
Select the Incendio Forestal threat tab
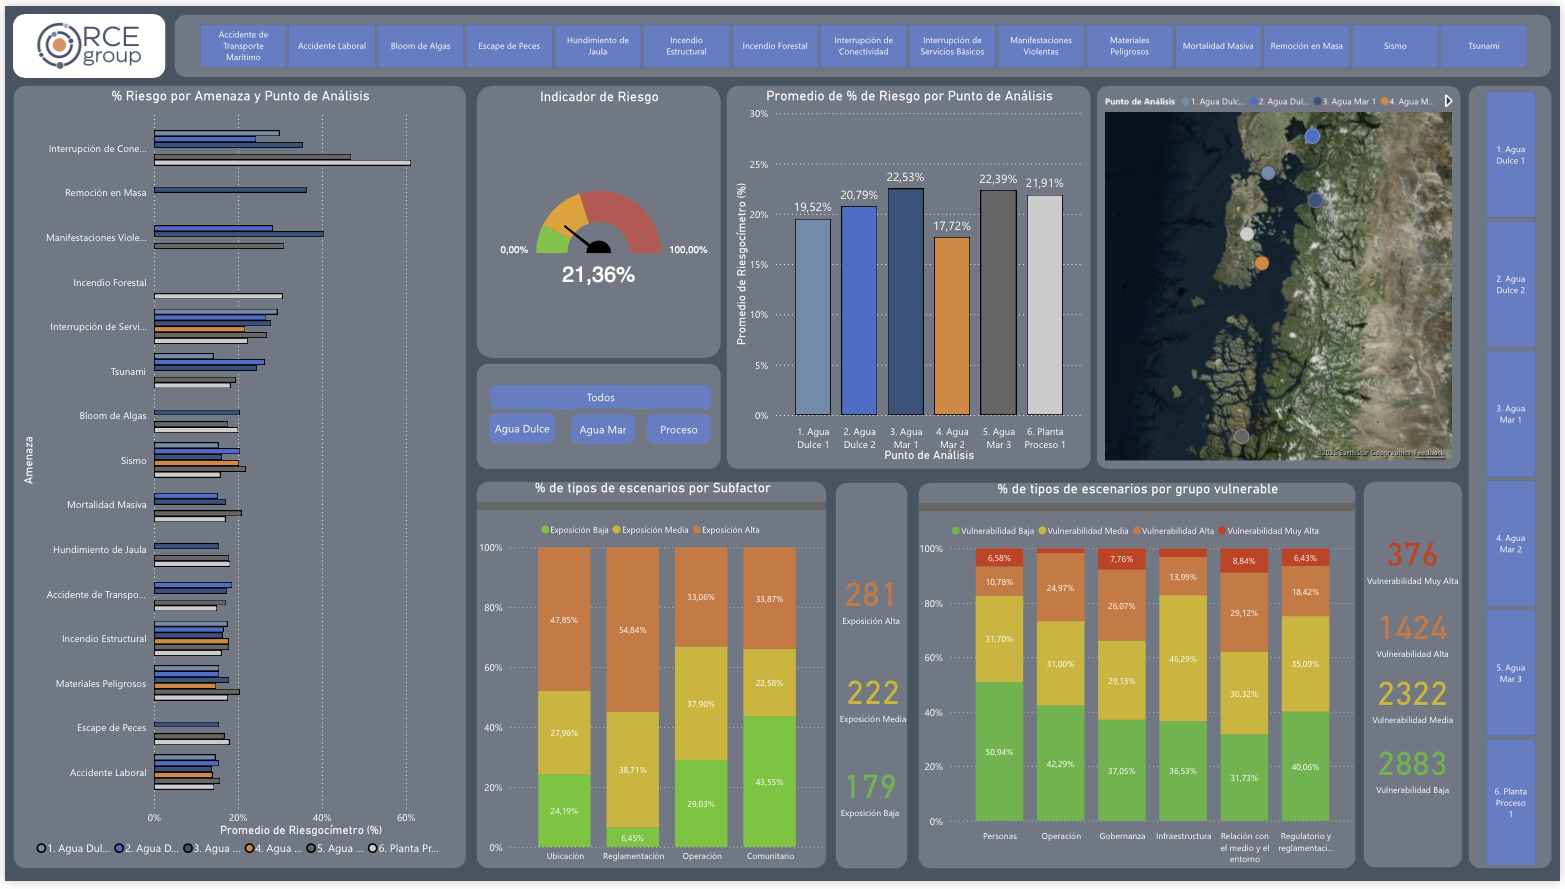coord(774,46)
